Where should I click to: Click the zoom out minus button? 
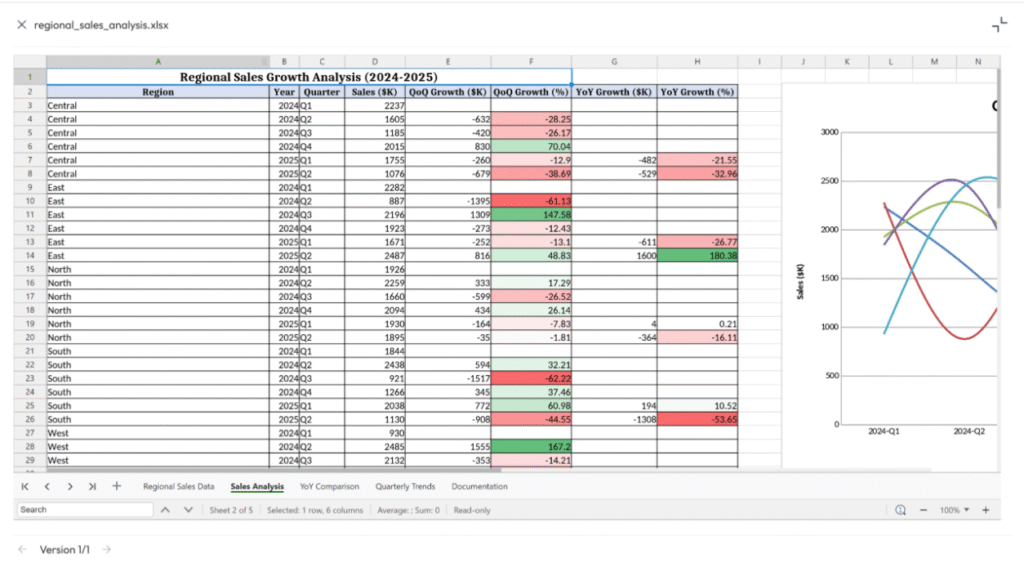point(923,510)
